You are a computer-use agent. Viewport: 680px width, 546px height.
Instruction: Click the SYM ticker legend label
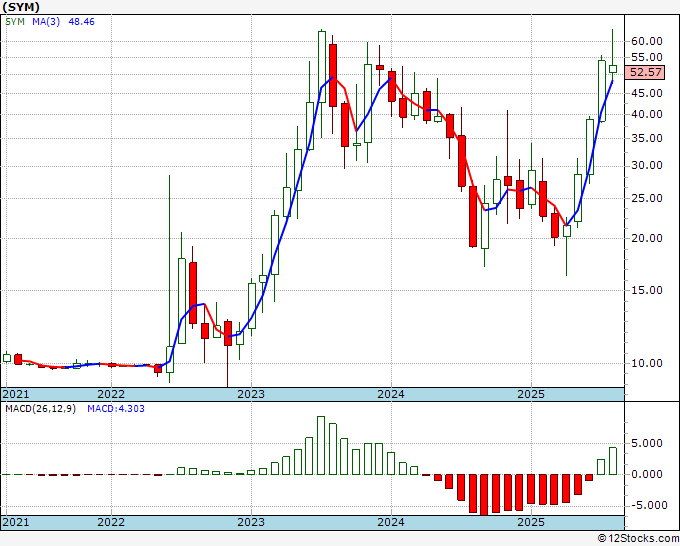pyautogui.click(x=15, y=22)
